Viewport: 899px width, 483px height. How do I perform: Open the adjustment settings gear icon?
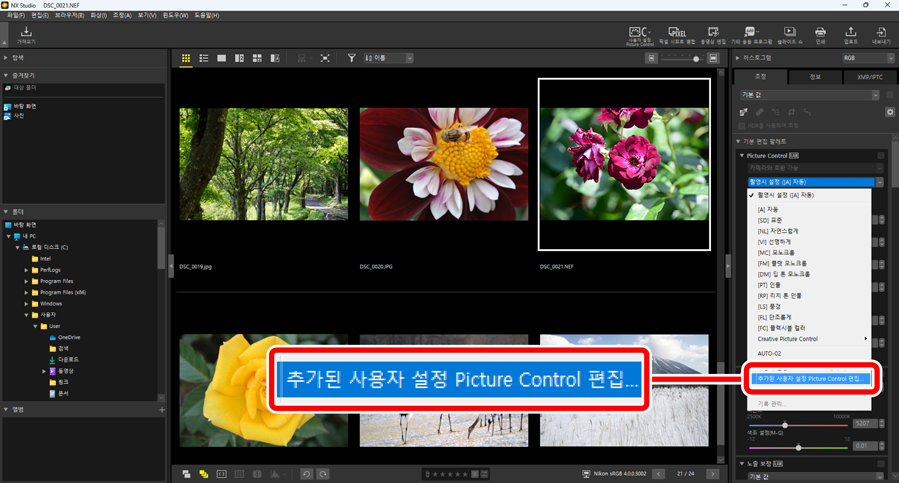(890, 112)
